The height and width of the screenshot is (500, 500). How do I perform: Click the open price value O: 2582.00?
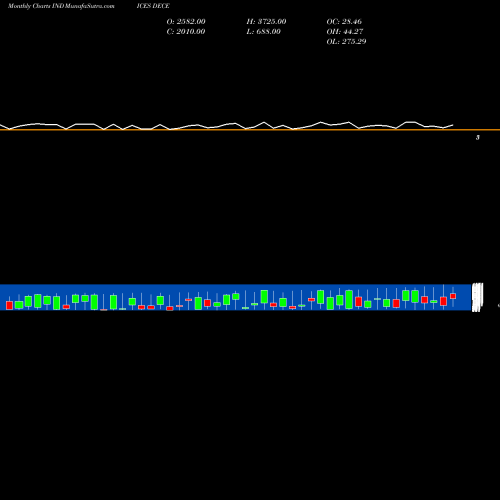pos(186,22)
